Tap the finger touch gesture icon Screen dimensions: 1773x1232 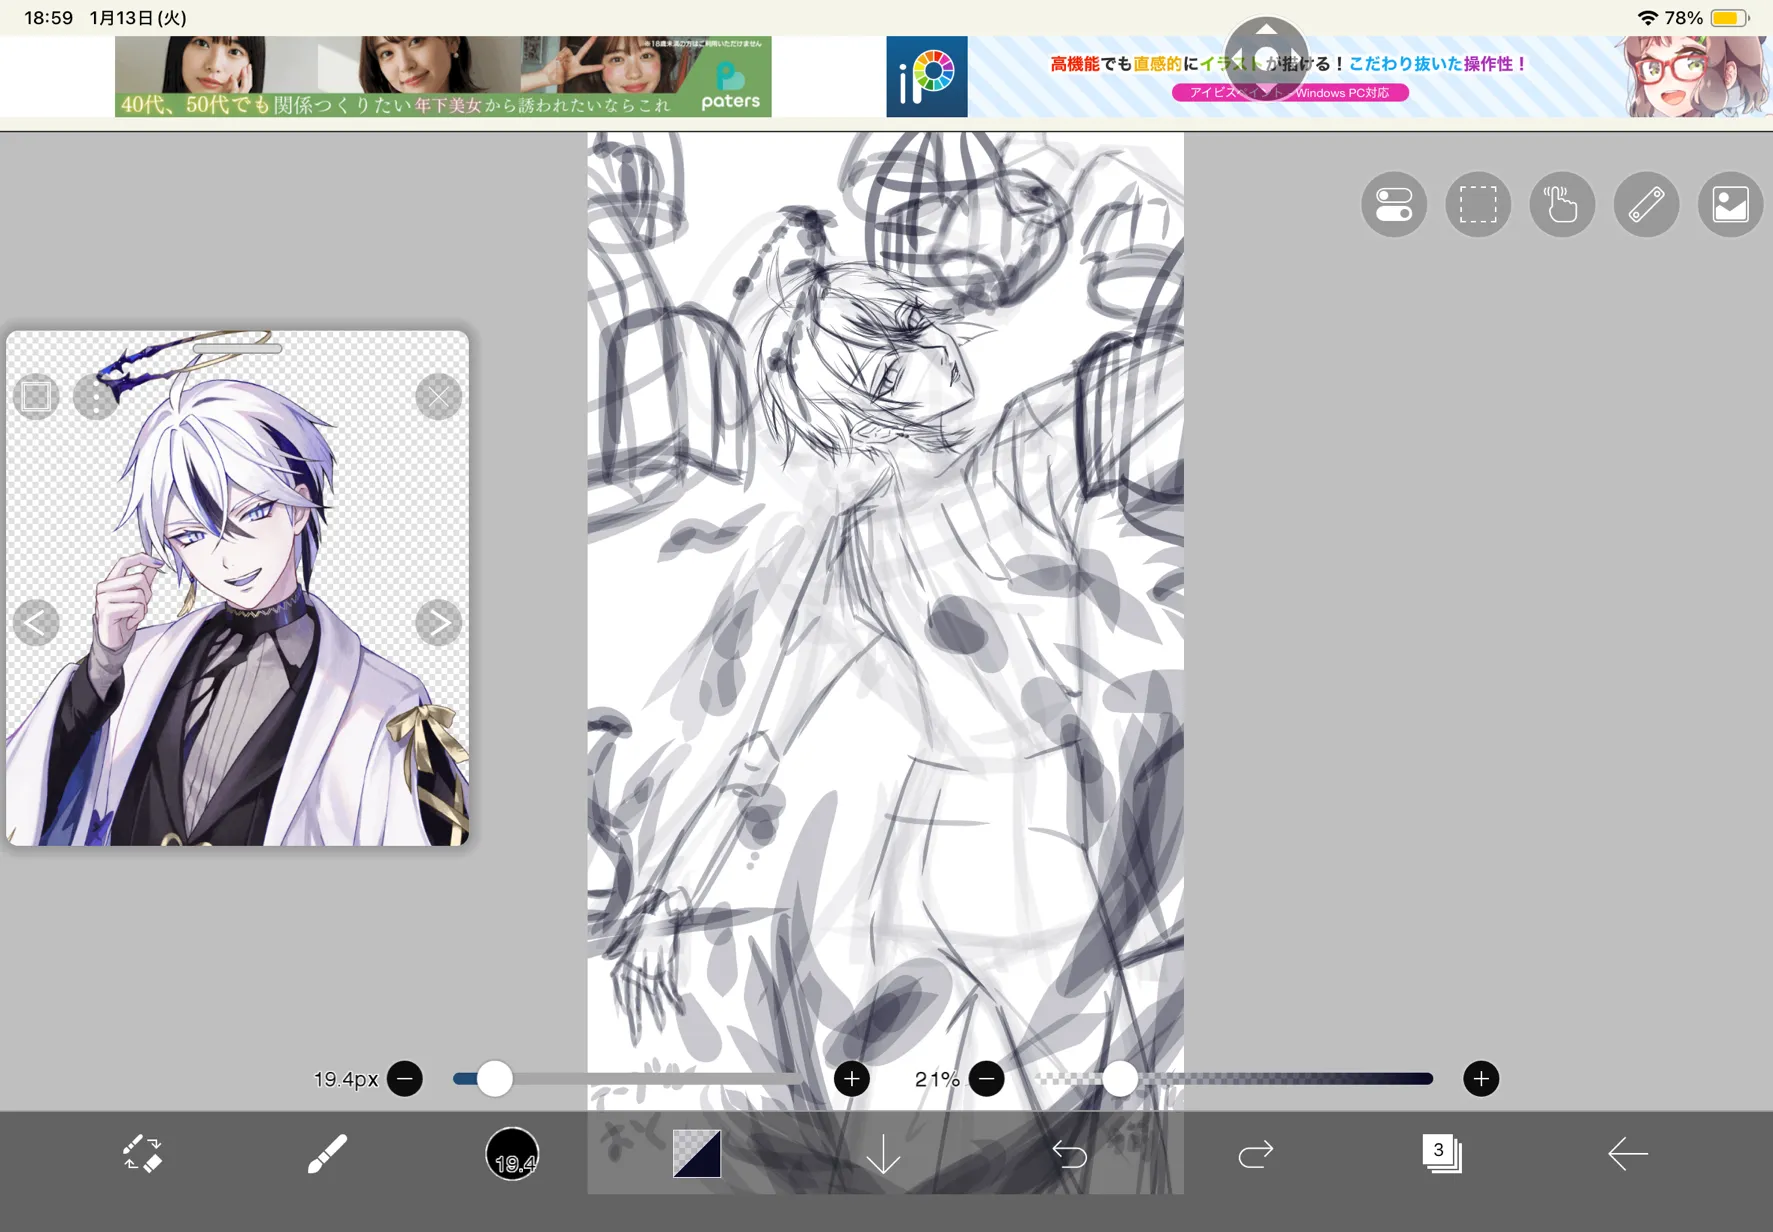[1562, 205]
